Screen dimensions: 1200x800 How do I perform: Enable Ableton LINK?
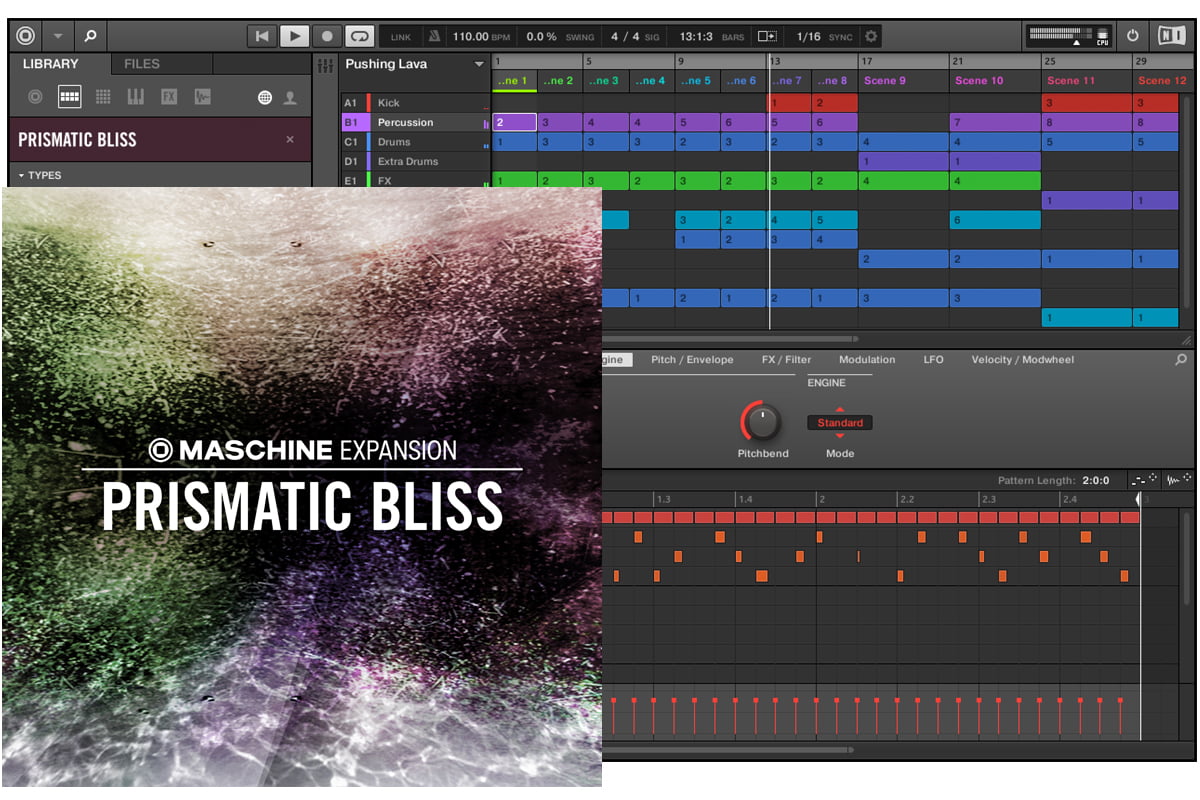pos(400,37)
